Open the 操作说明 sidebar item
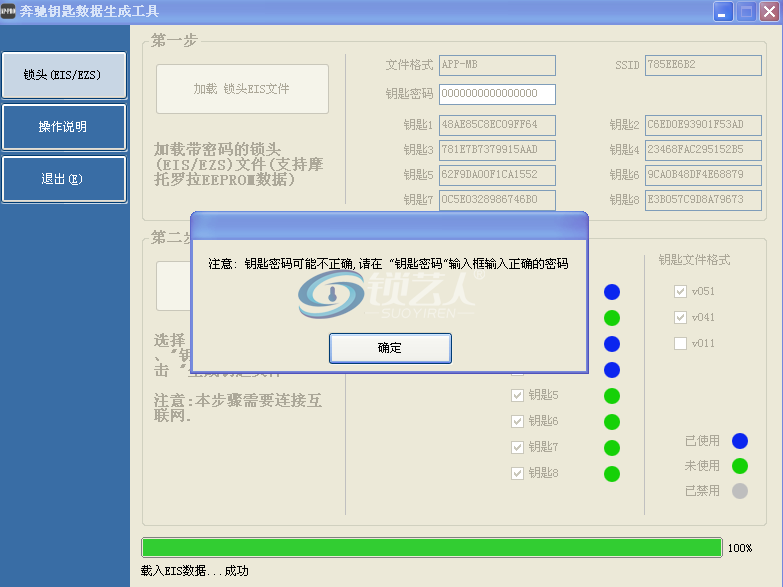Viewport: 783px width, 587px height. pos(64,127)
